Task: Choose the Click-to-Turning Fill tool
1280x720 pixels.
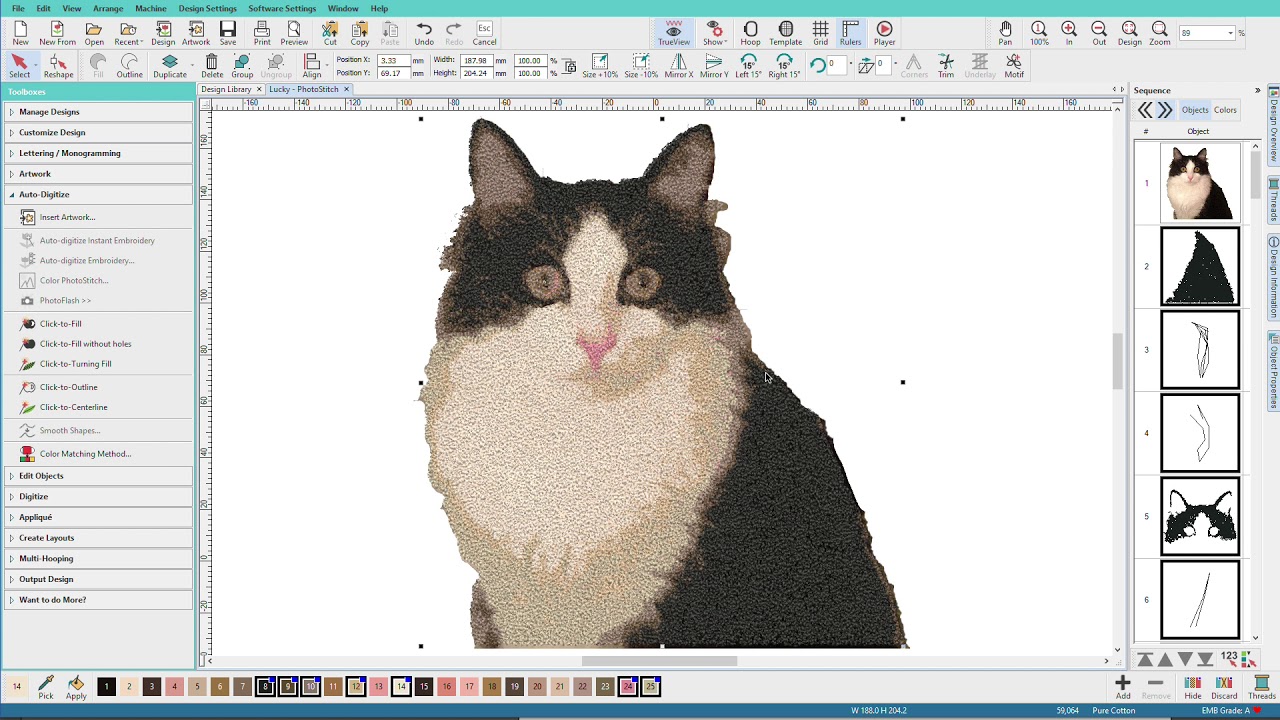Action: [x=75, y=364]
